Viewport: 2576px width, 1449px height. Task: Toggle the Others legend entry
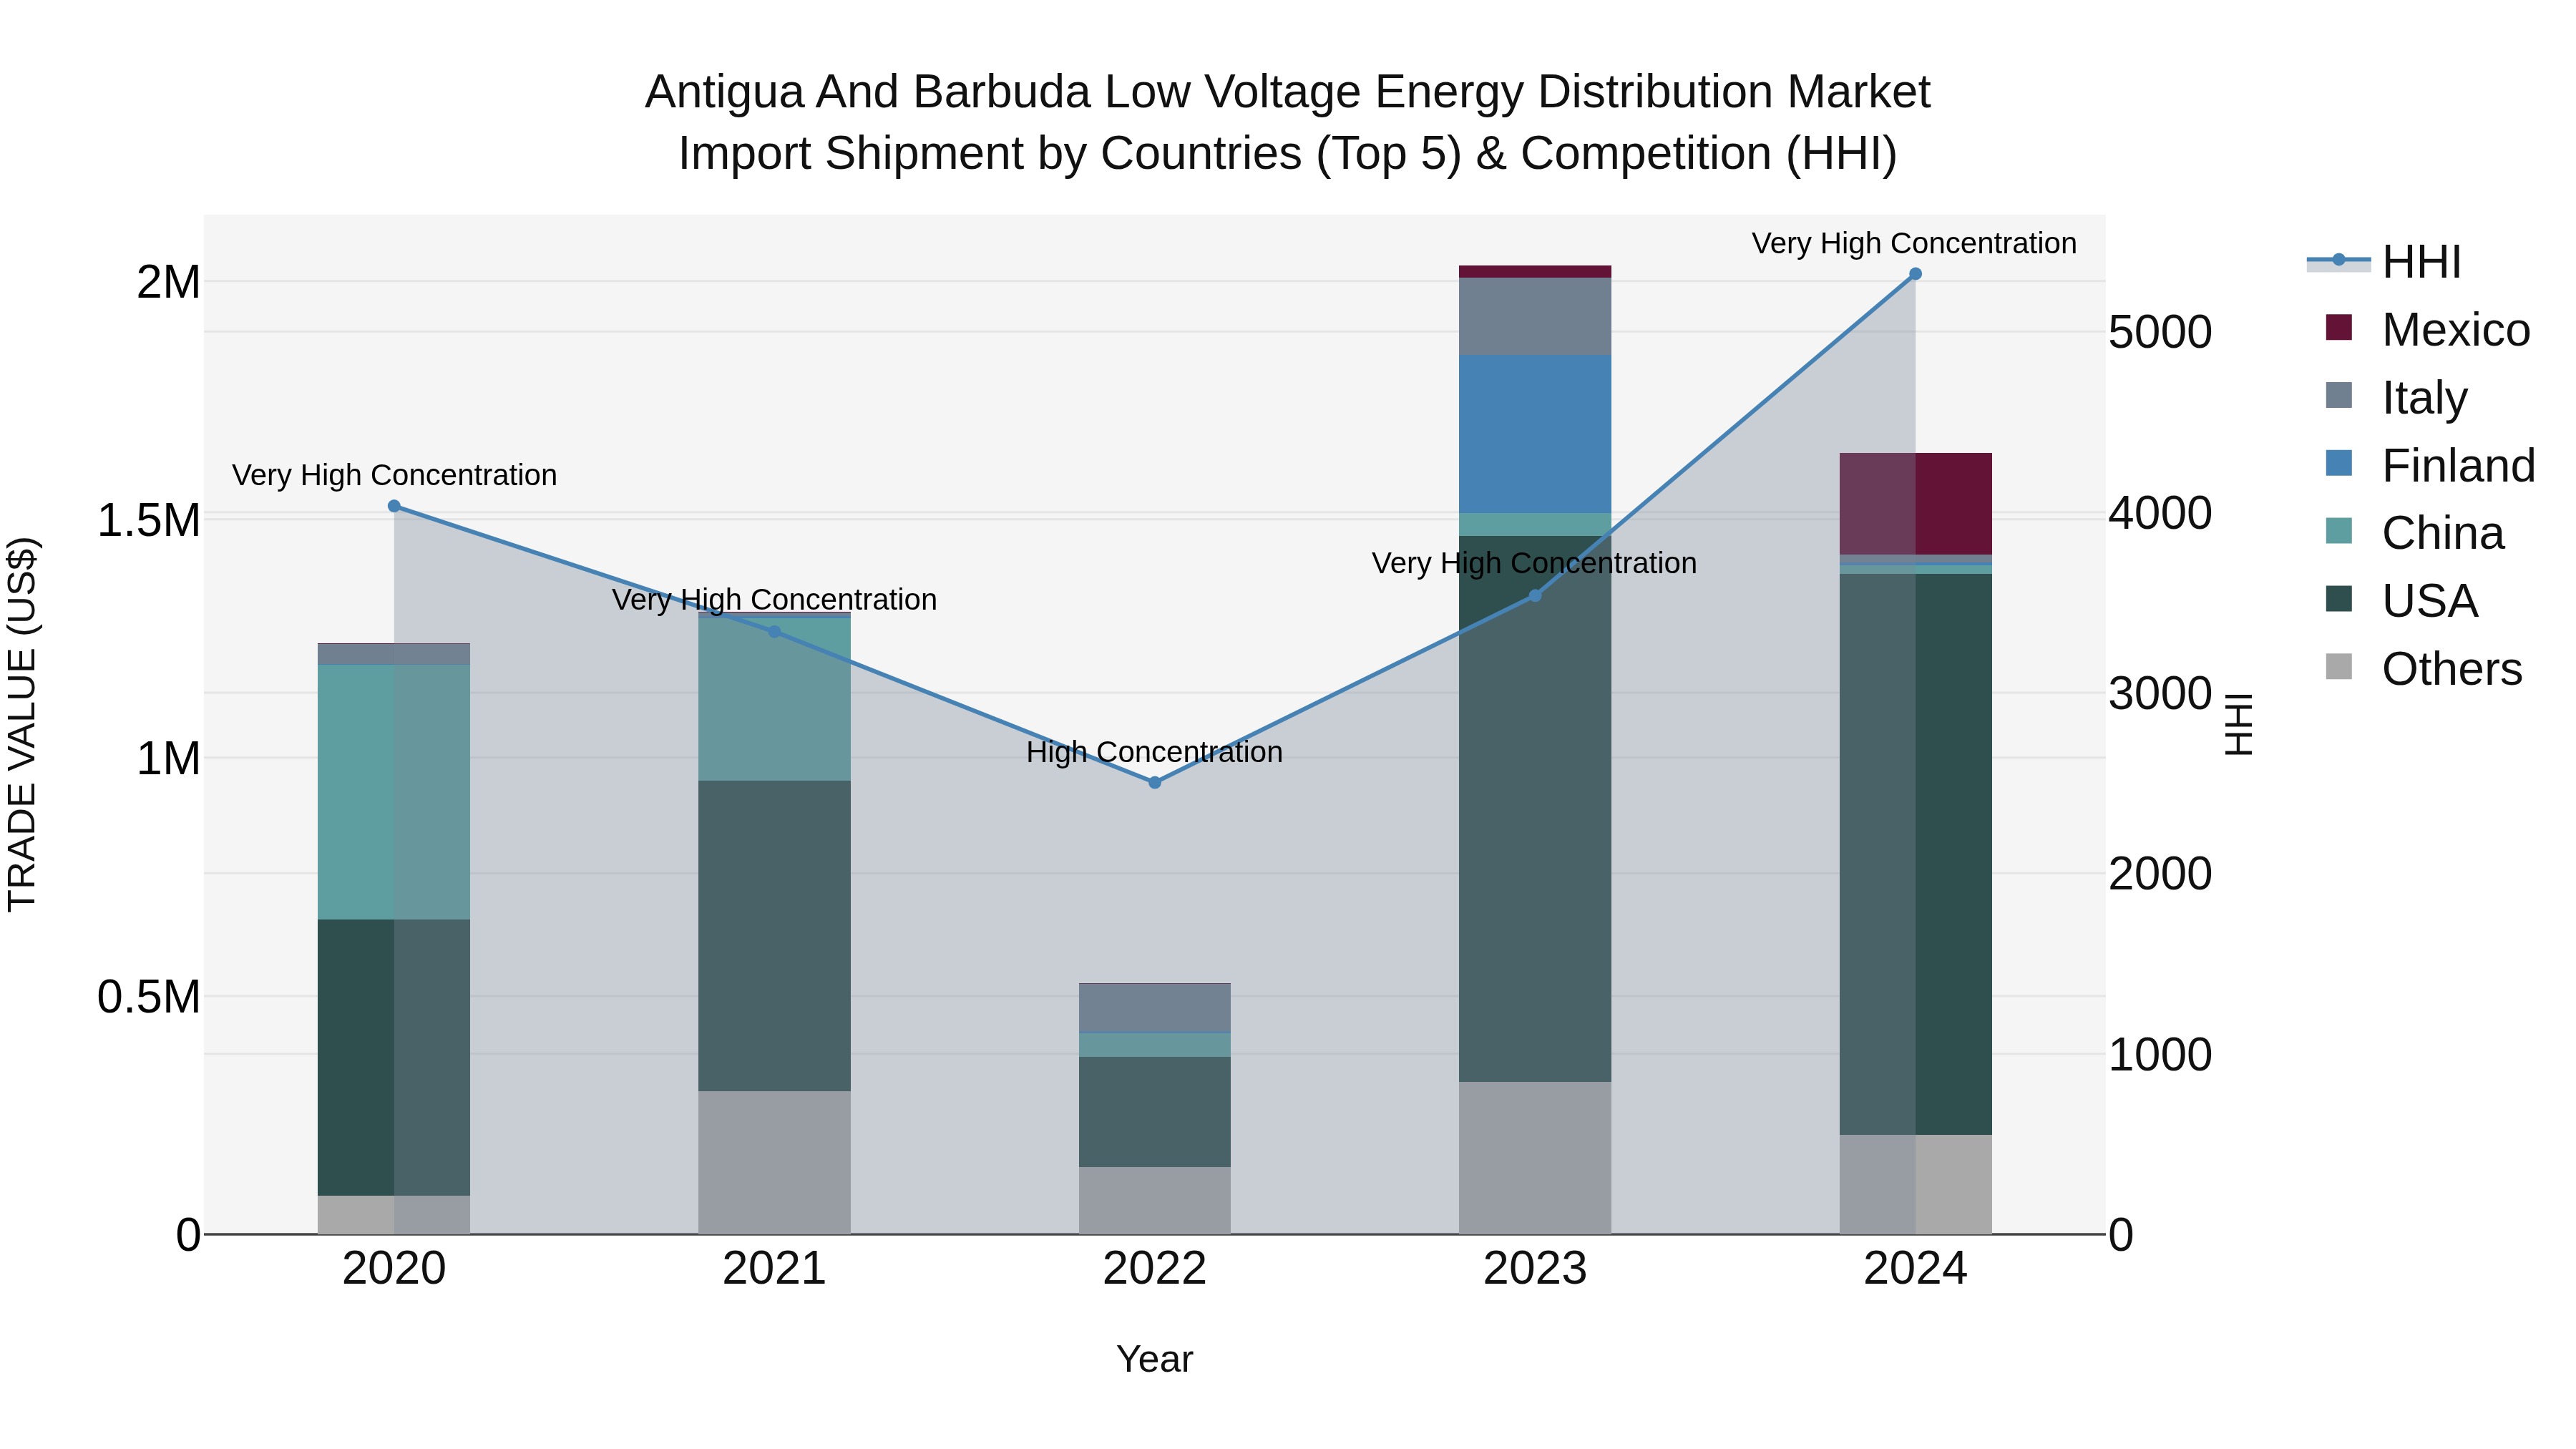pos(2425,669)
